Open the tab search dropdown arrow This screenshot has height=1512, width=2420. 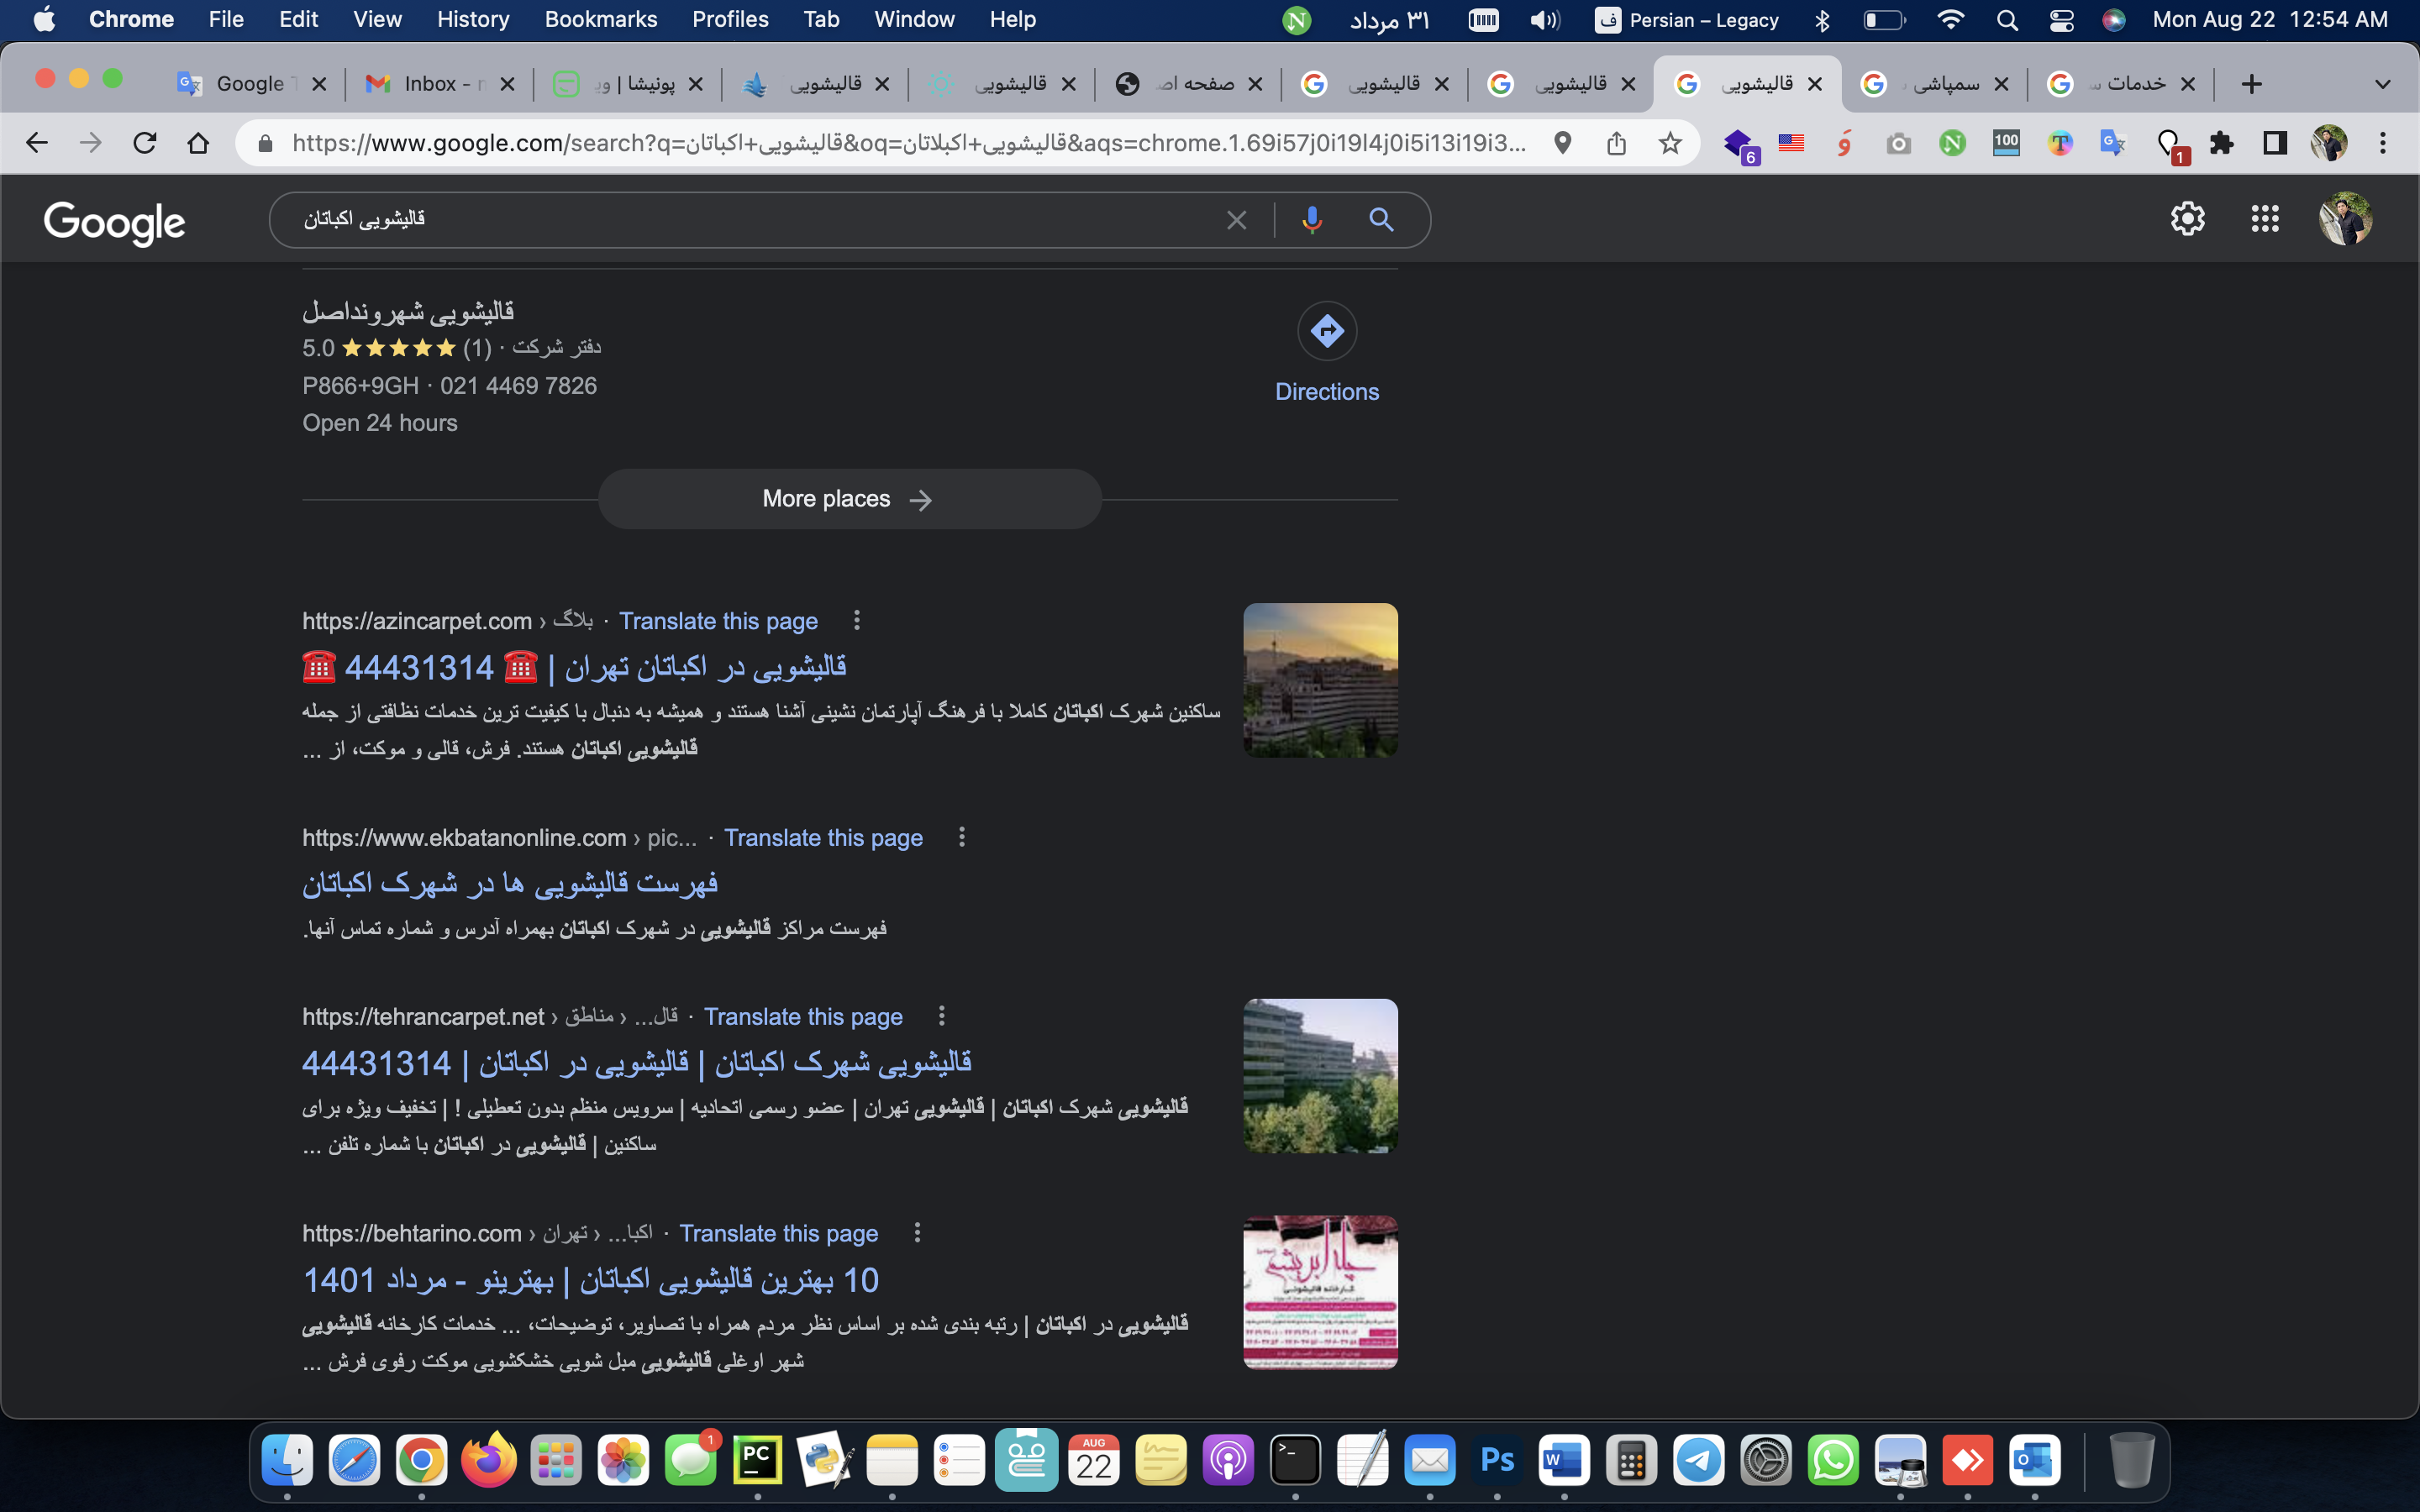click(x=2383, y=84)
